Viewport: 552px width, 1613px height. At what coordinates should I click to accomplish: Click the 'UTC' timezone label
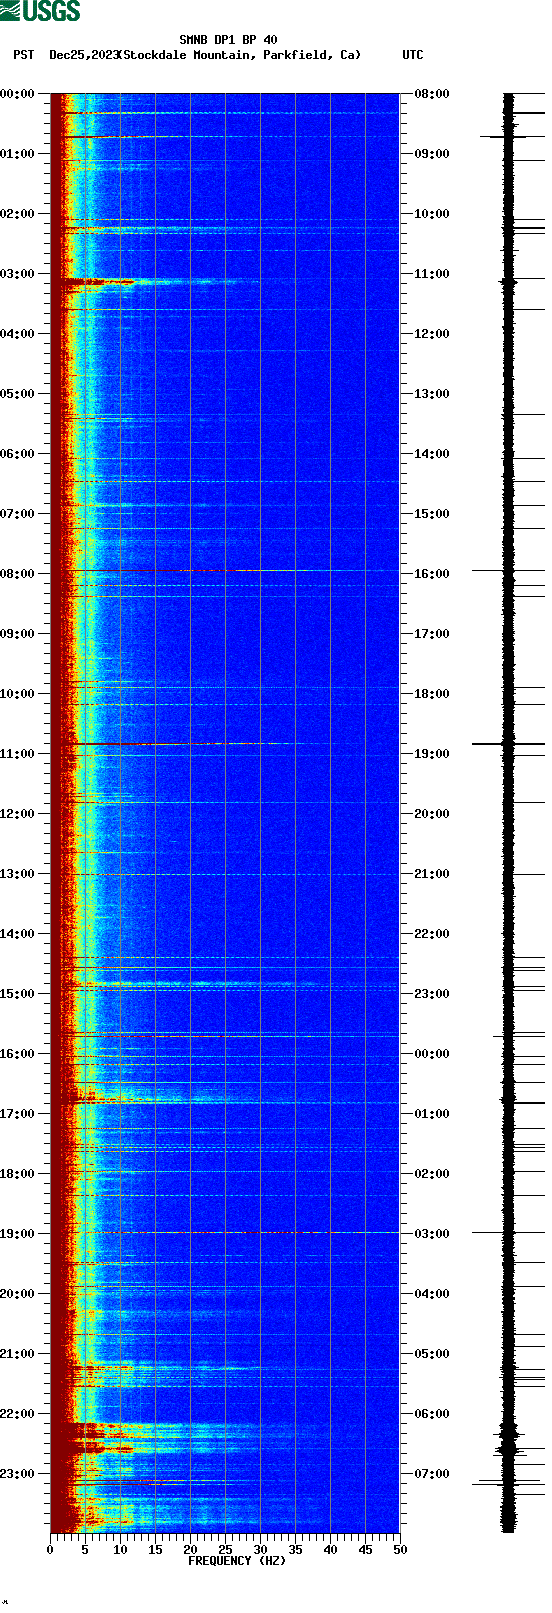(x=413, y=55)
